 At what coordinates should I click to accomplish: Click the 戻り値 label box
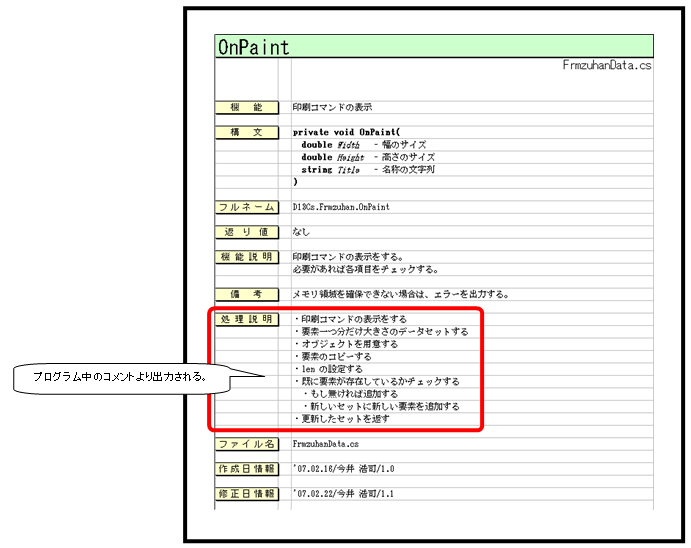coord(246,232)
